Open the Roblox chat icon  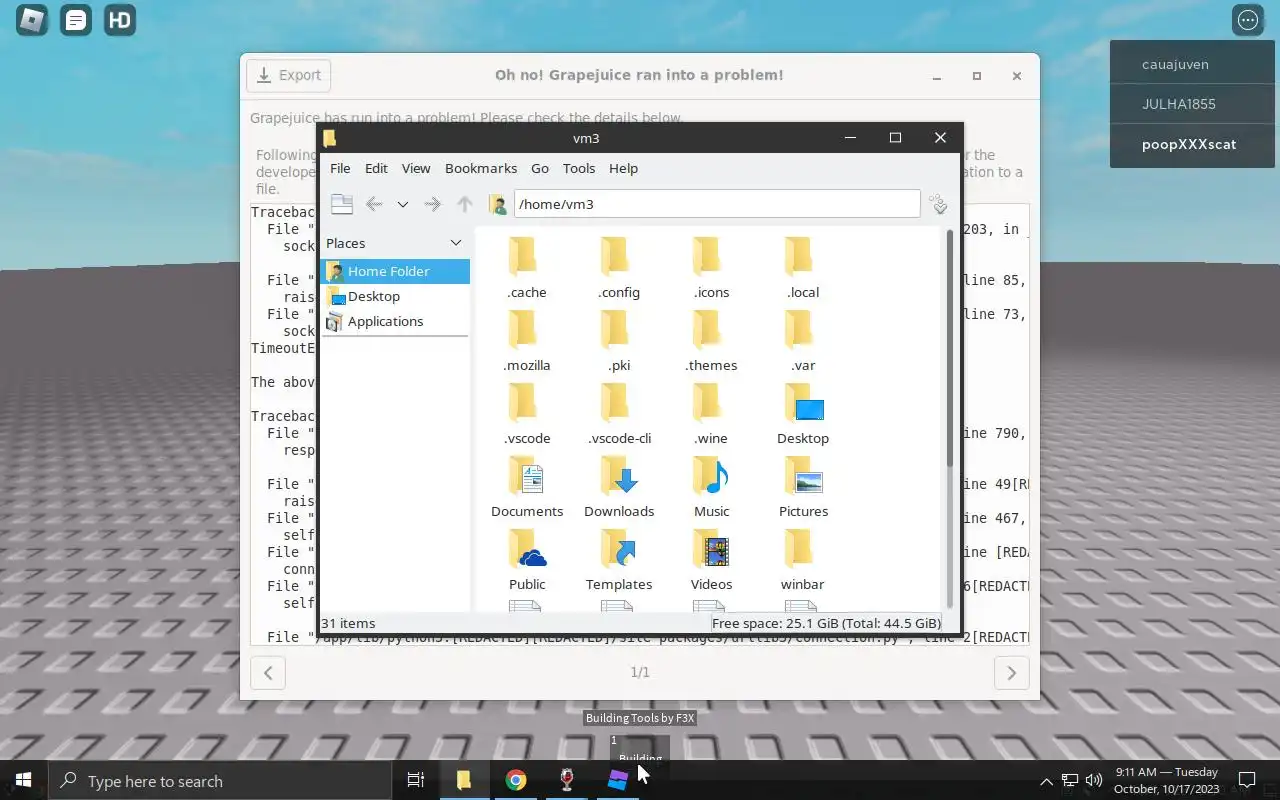pyautogui.click(x=75, y=20)
